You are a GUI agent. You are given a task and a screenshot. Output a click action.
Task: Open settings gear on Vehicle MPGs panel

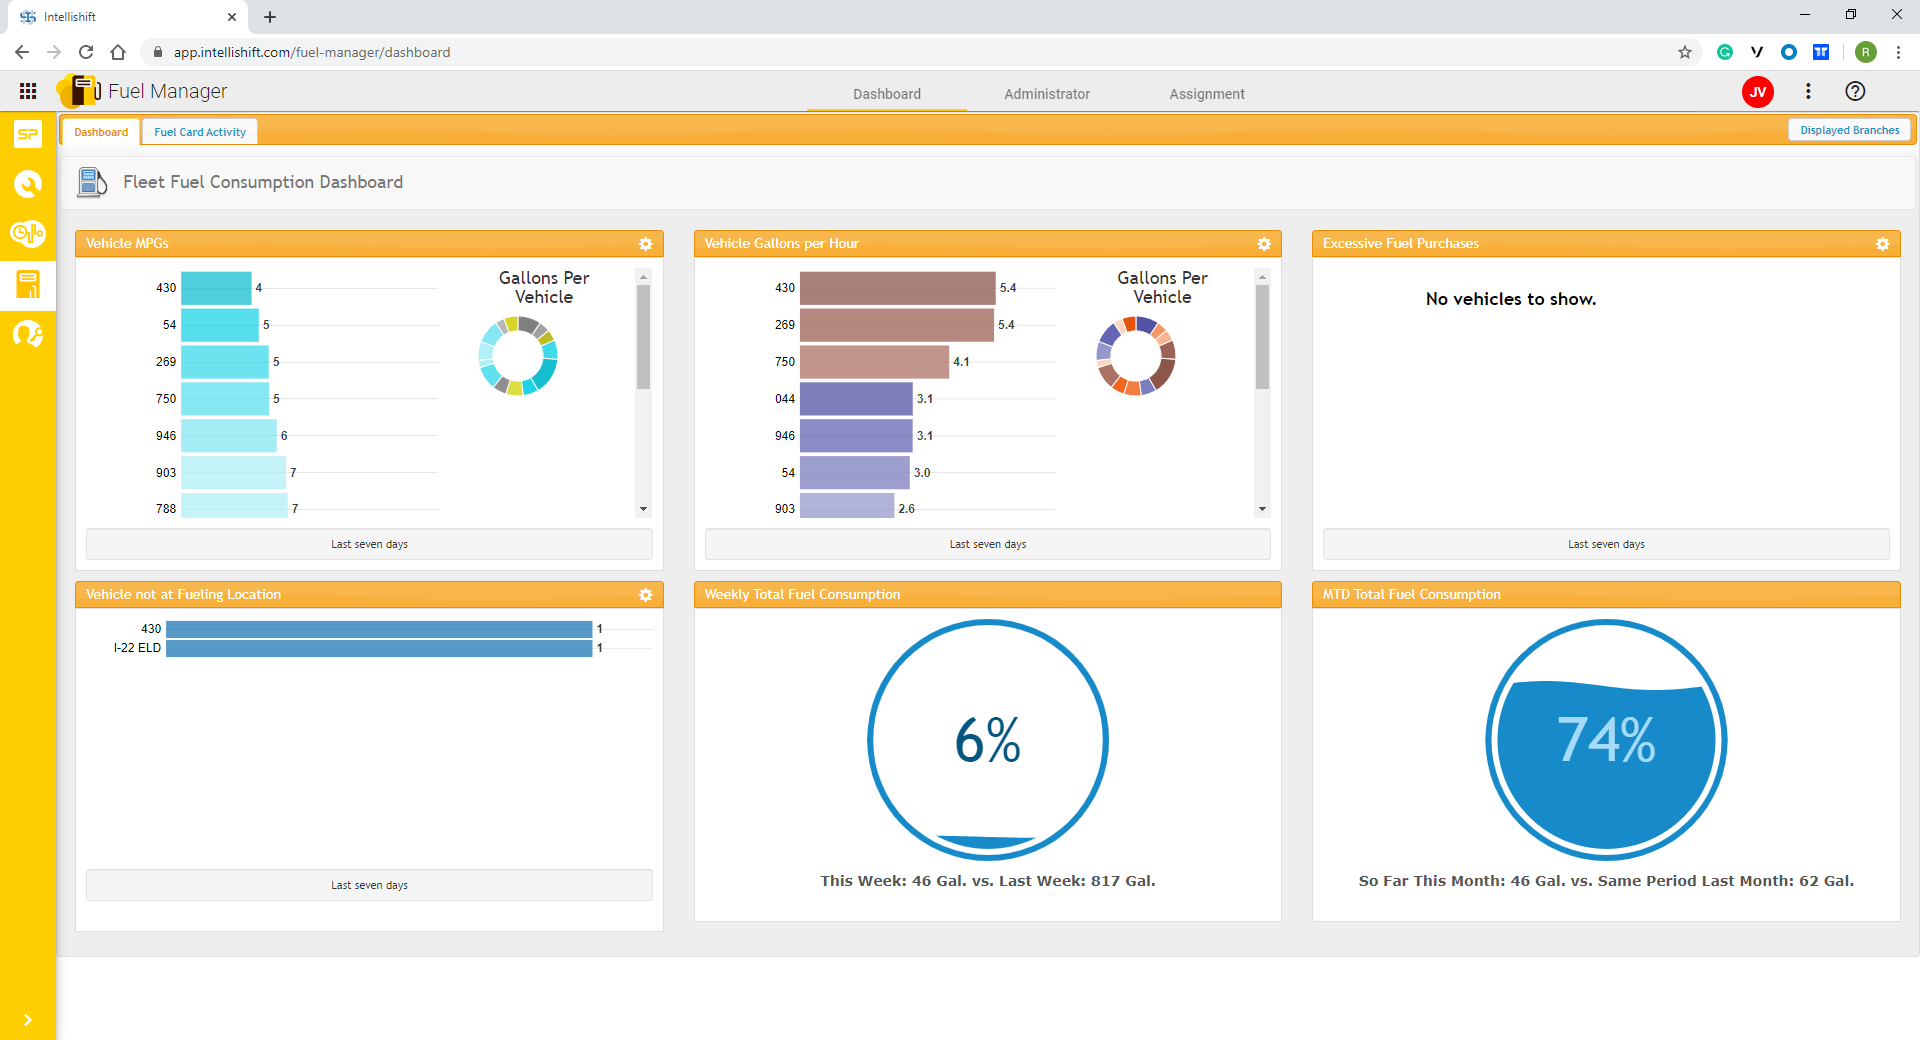pyautogui.click(x=645, y=244)
